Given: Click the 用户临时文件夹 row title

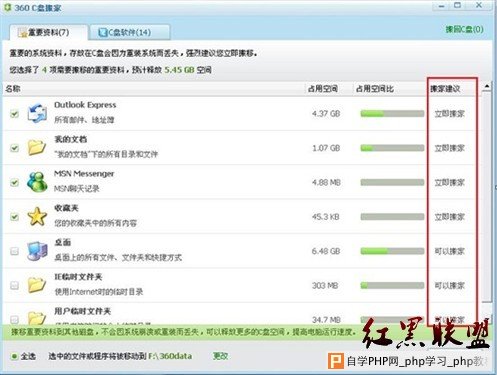Looking at the screenshot, I should point(82,311).
